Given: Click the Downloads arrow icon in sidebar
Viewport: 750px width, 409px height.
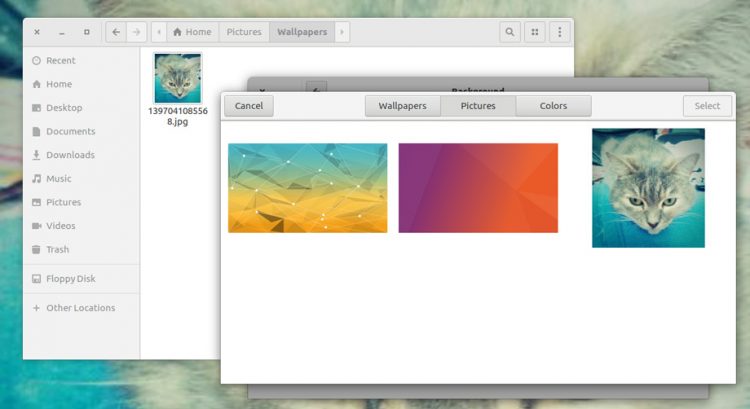Looking at the screenshot, I should pyautogui.click(x=36, y=155).
